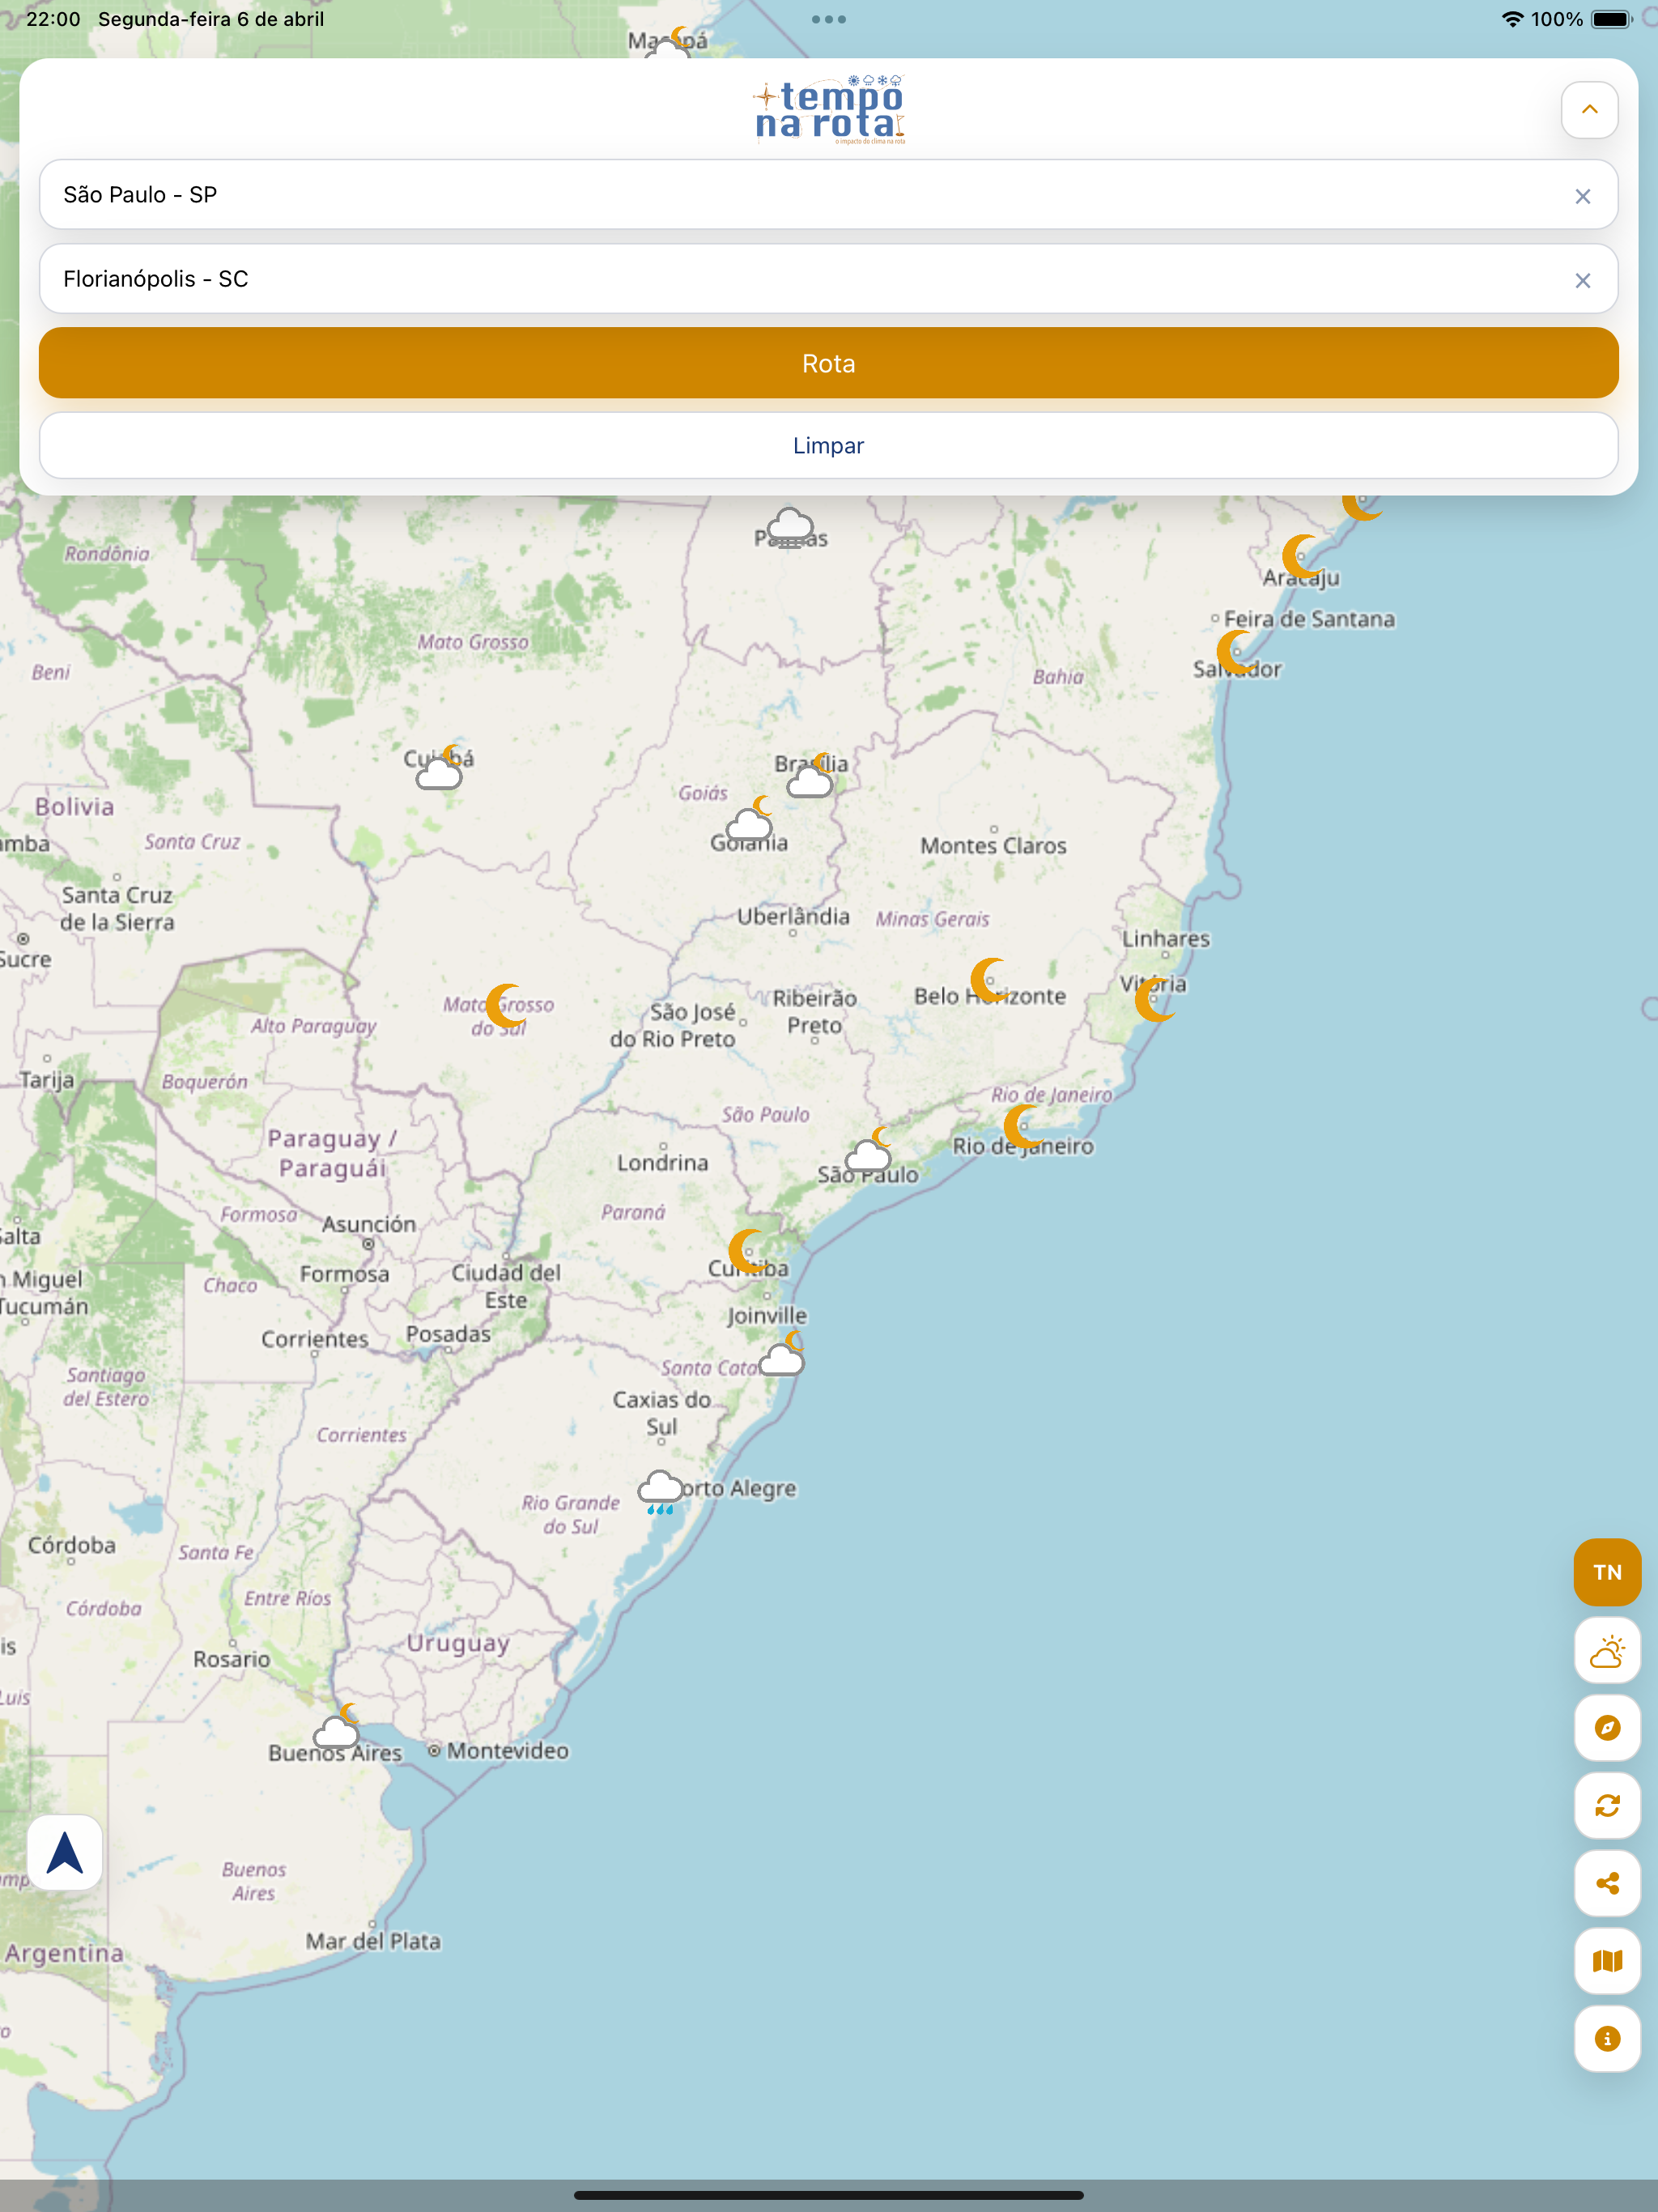Tap the Ribeirão Preto label

(814, 1011)
